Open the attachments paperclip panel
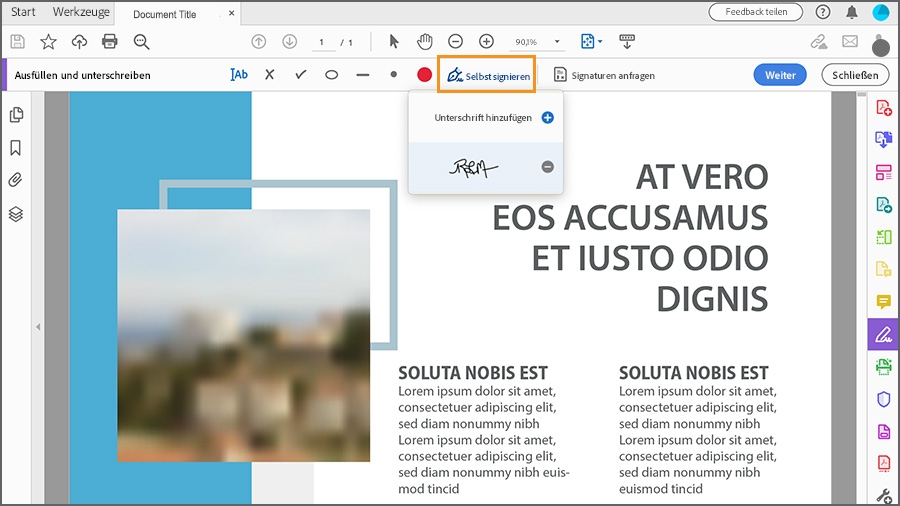Viewport: 900px width, 506px height. (x=16, y=180)
